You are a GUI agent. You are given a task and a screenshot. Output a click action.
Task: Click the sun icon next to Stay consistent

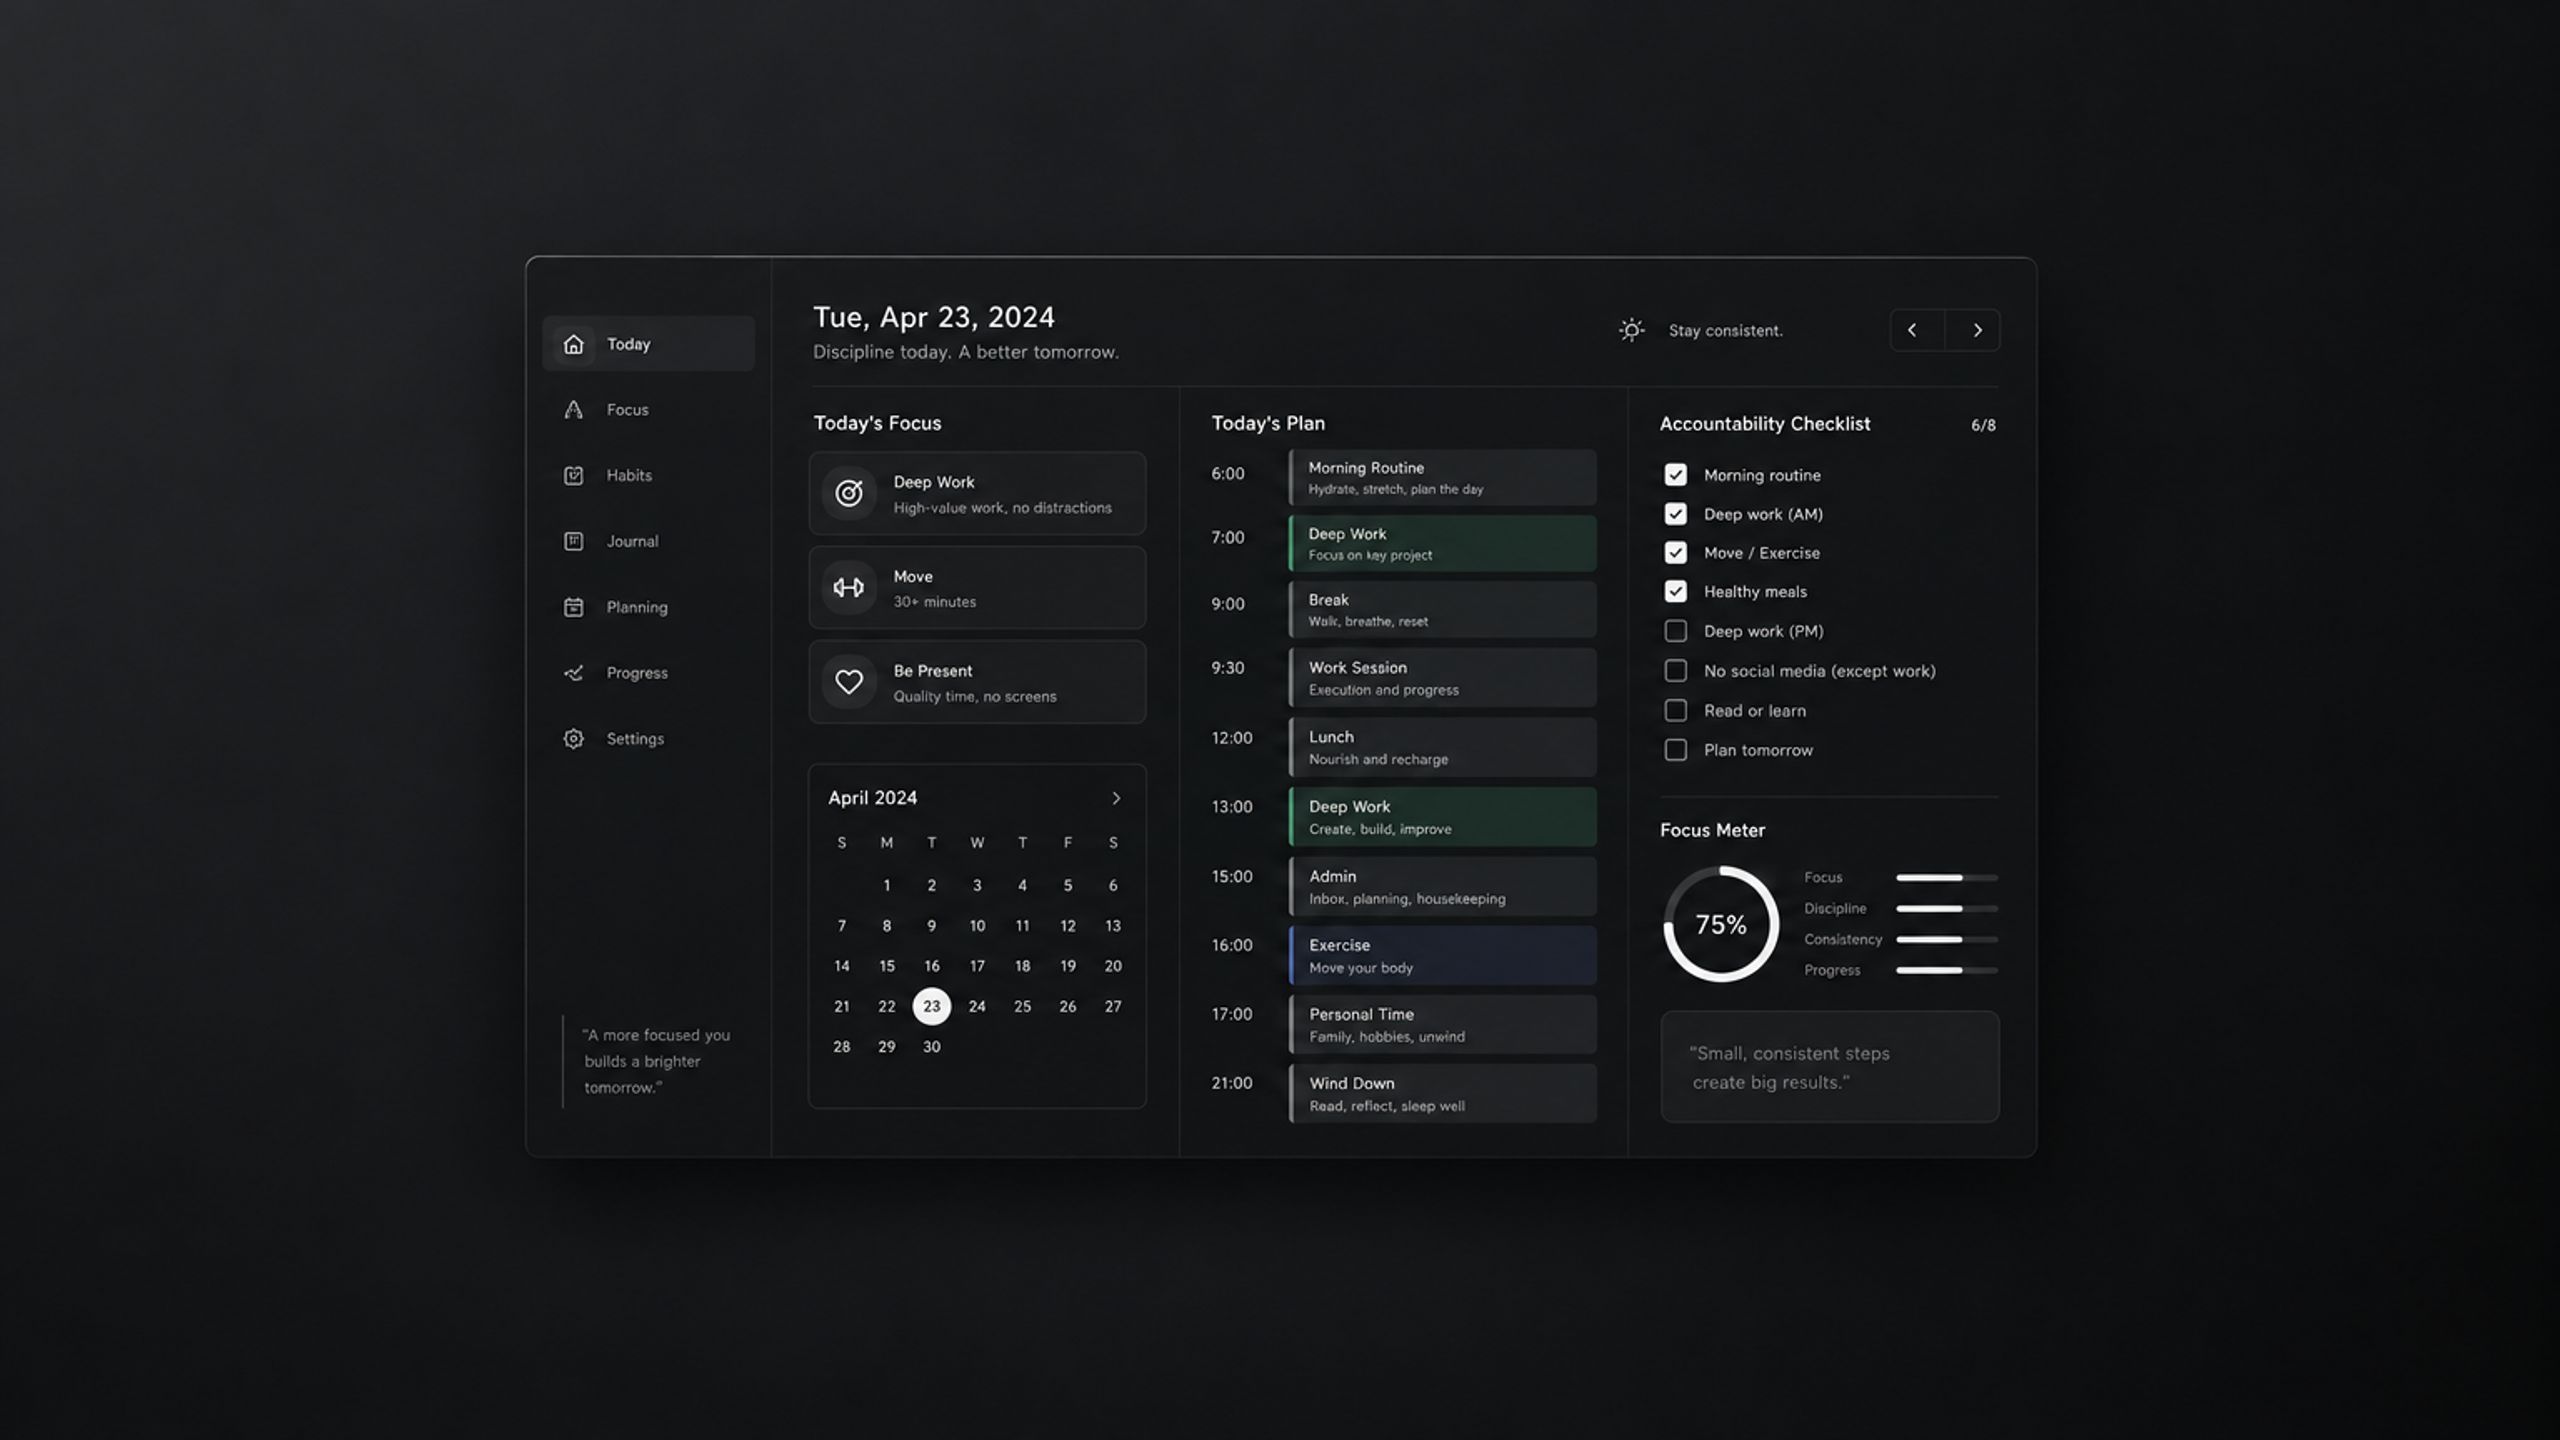point(1631,330)
